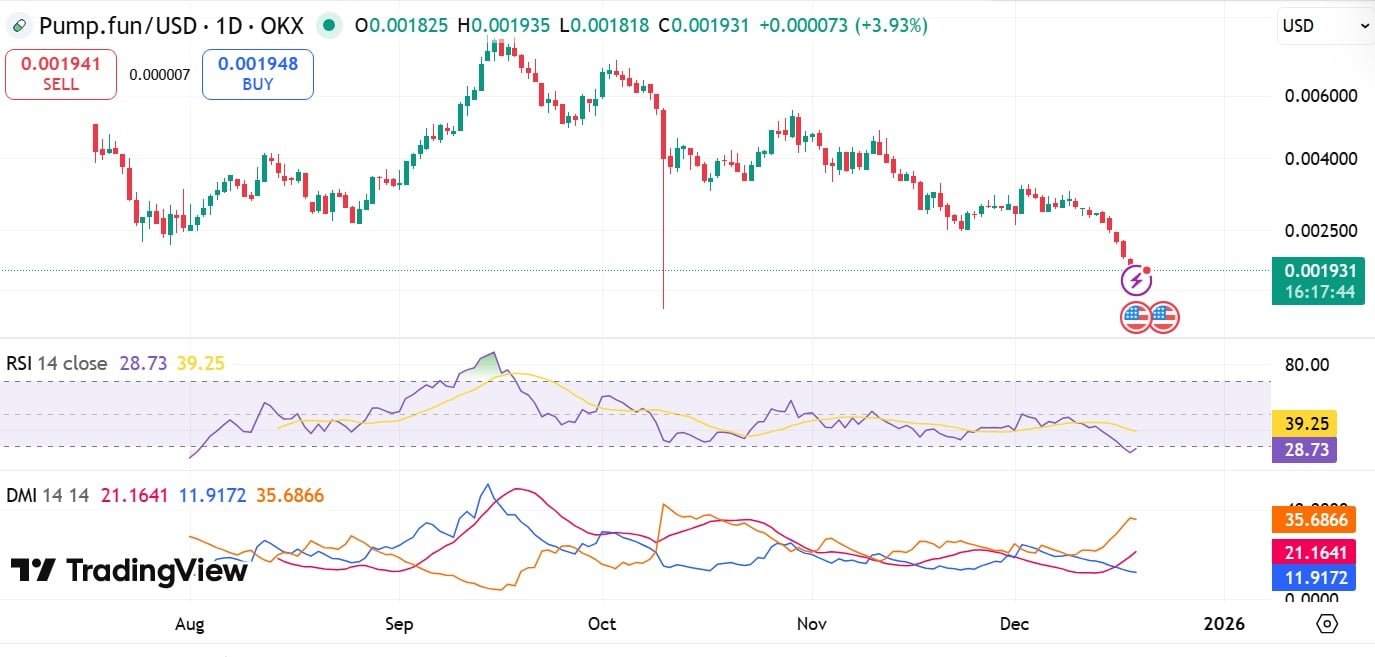Select the RSI 14 close indicator label
This screenshot has height=657, width=1375.
coord(57,363)
